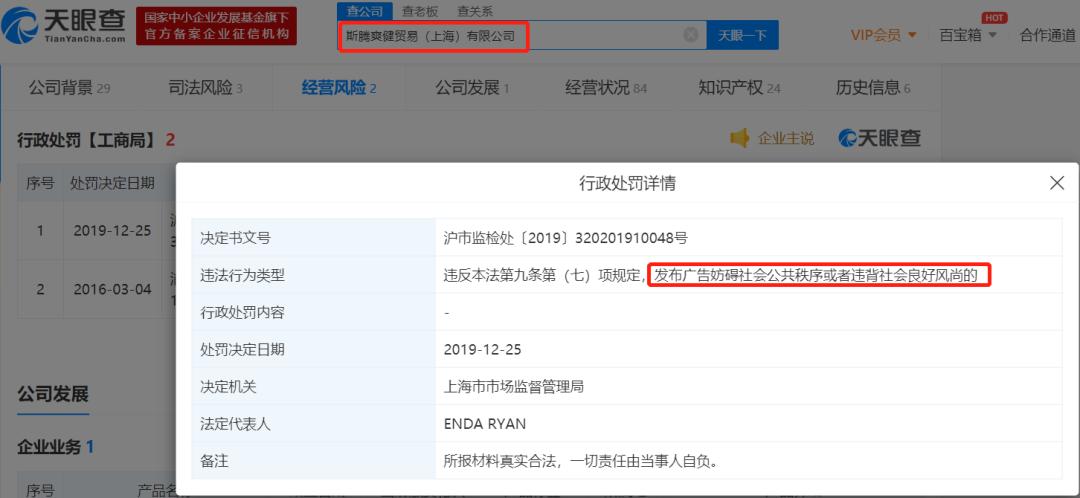Clear the search field with the X icon
The image size is (1080, 498).
tap(690, 35)
